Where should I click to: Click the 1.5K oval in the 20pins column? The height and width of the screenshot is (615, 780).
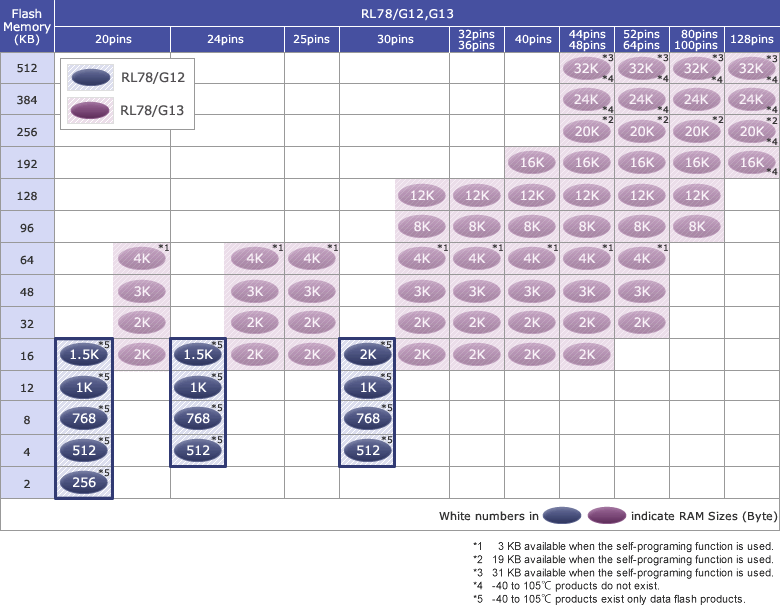coord(84,354)
